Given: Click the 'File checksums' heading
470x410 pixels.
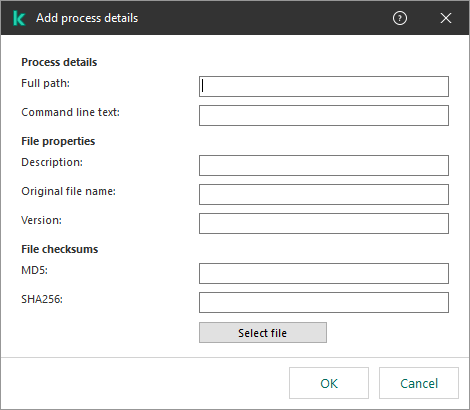Looking at the screenshot, I should (60, 249).
